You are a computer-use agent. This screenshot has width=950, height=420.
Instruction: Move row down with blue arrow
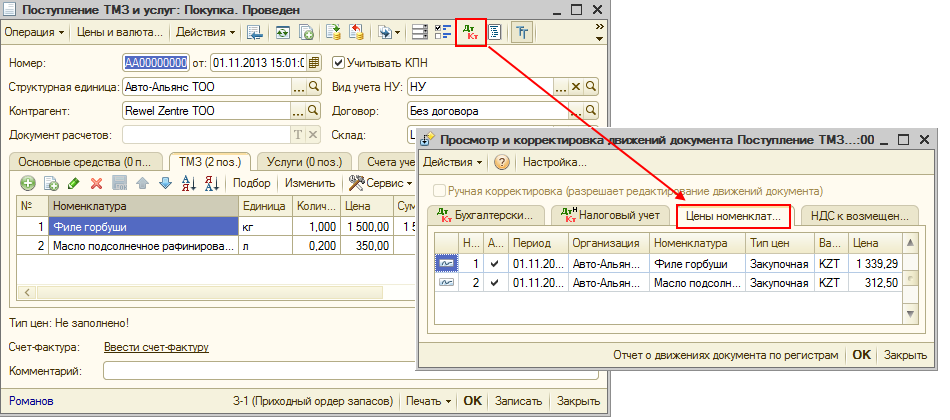165,183
